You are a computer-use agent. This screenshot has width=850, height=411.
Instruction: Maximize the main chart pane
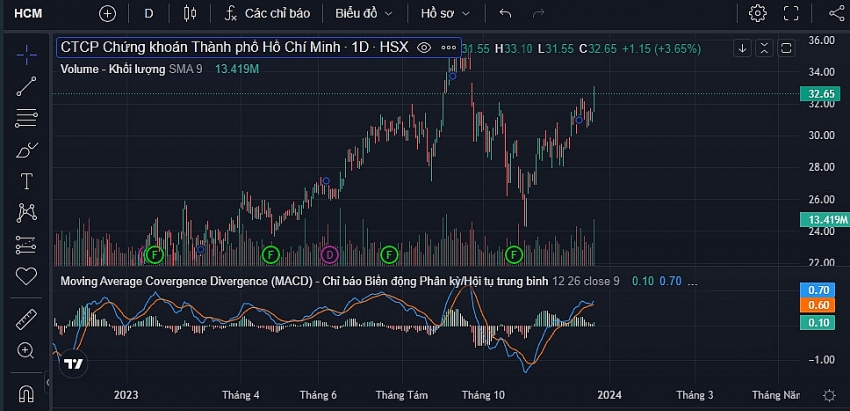[786, 48]
